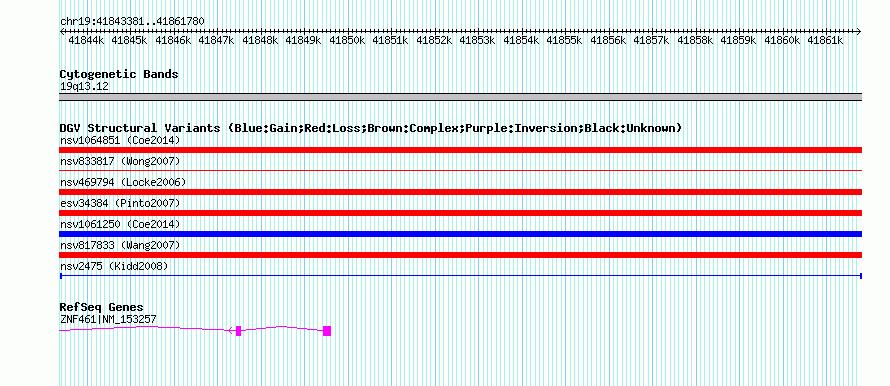This screenshot has width=890, height=386.
Task: Select the 41844k ruler tick label
Action: pyautogui.click(x=86, y=40)
